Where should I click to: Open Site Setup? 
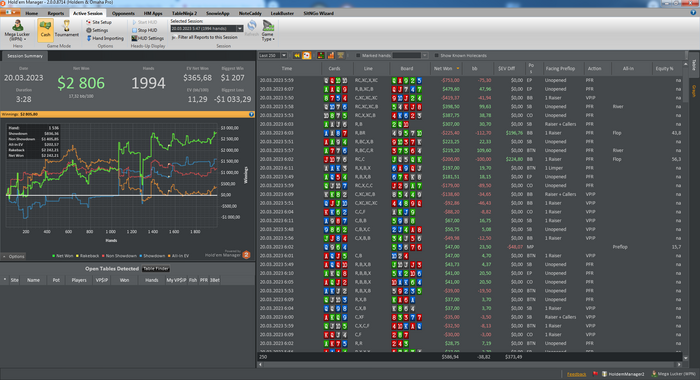point(99,22)
